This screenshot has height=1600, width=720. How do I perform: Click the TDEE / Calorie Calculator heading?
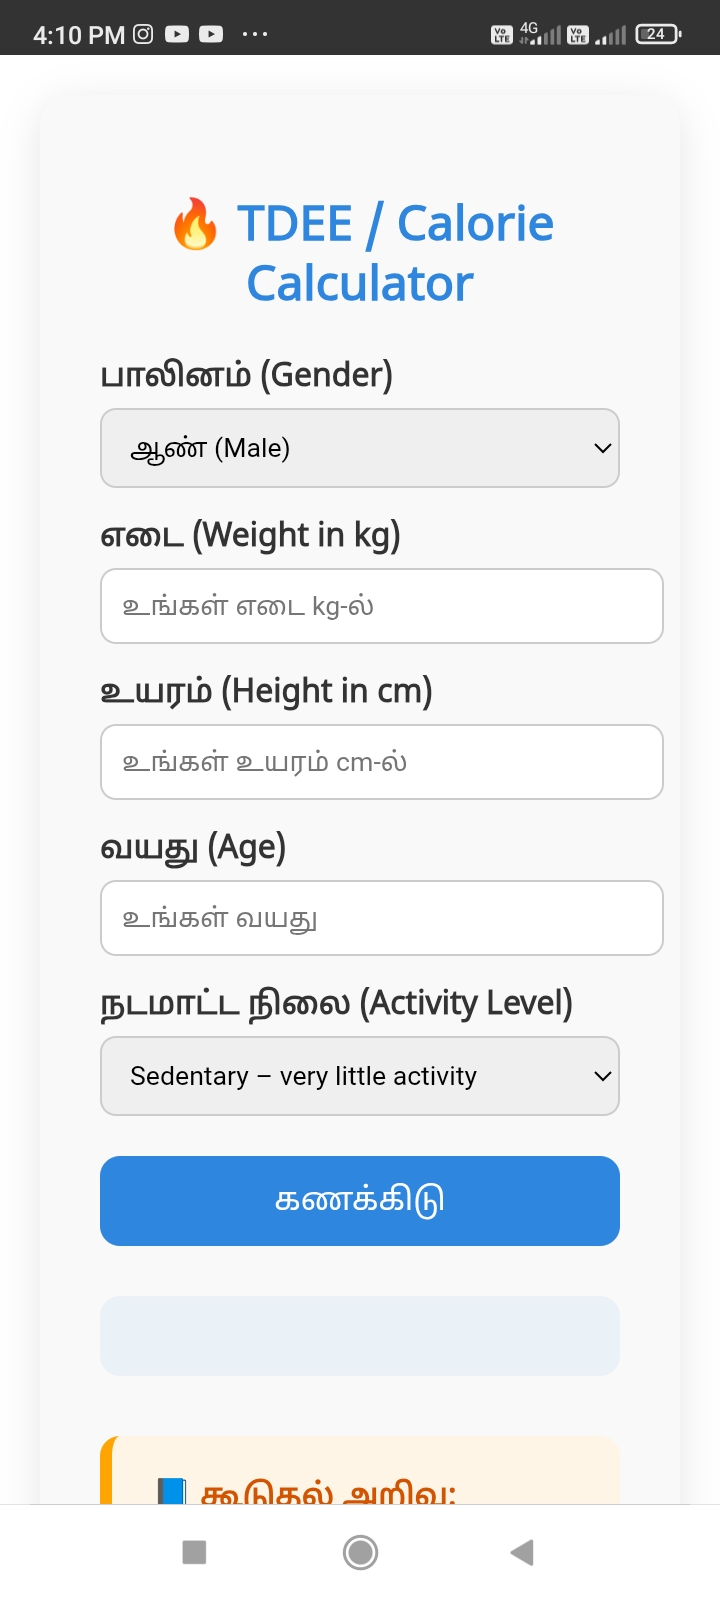click(x=360, y=252)
